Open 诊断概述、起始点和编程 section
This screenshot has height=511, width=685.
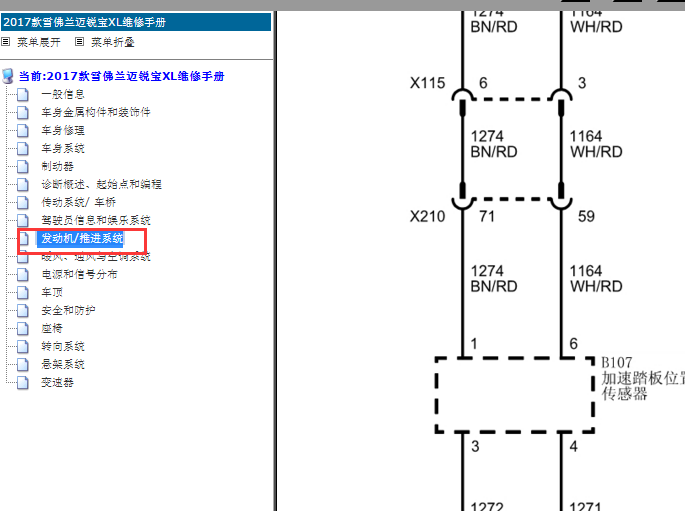pyautogui.click(x=101, y=184)
